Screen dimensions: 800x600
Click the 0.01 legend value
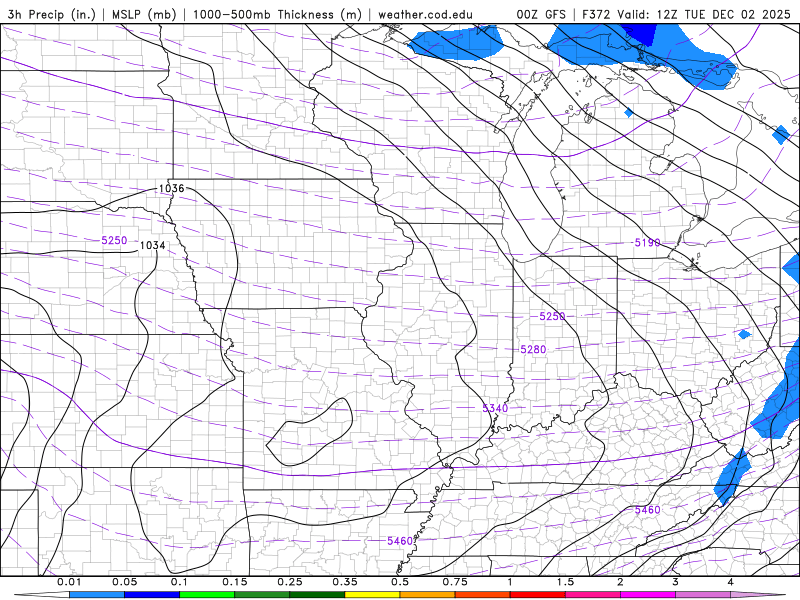coord(69,582)
